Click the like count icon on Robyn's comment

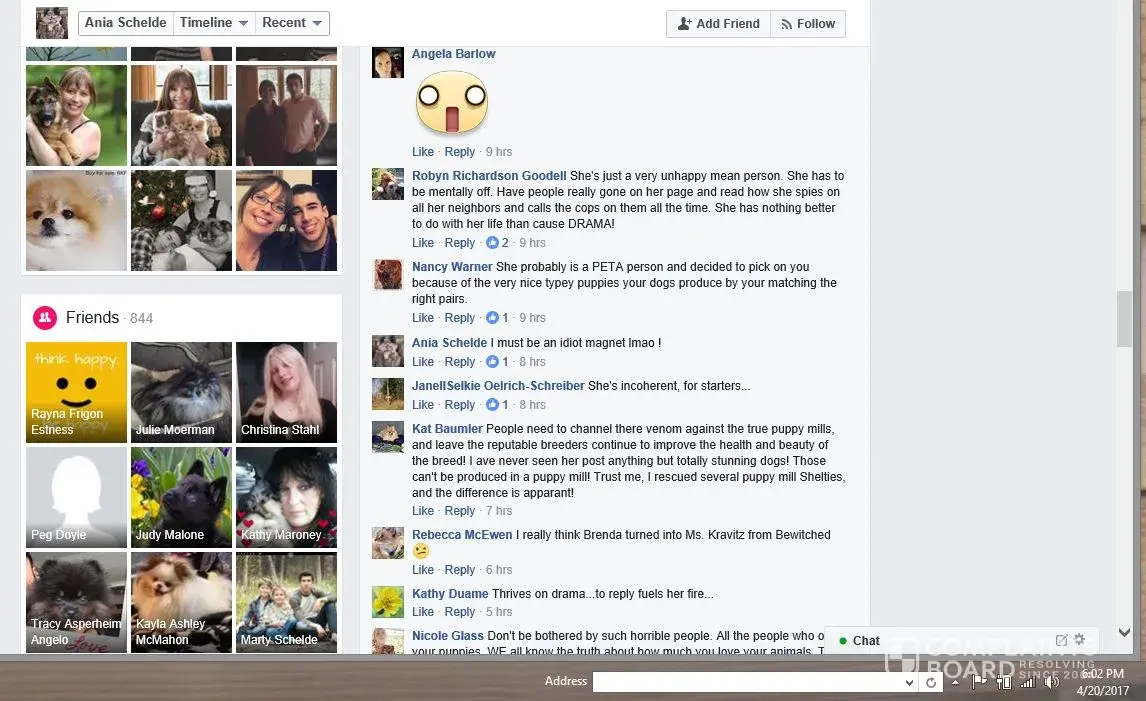493,243
